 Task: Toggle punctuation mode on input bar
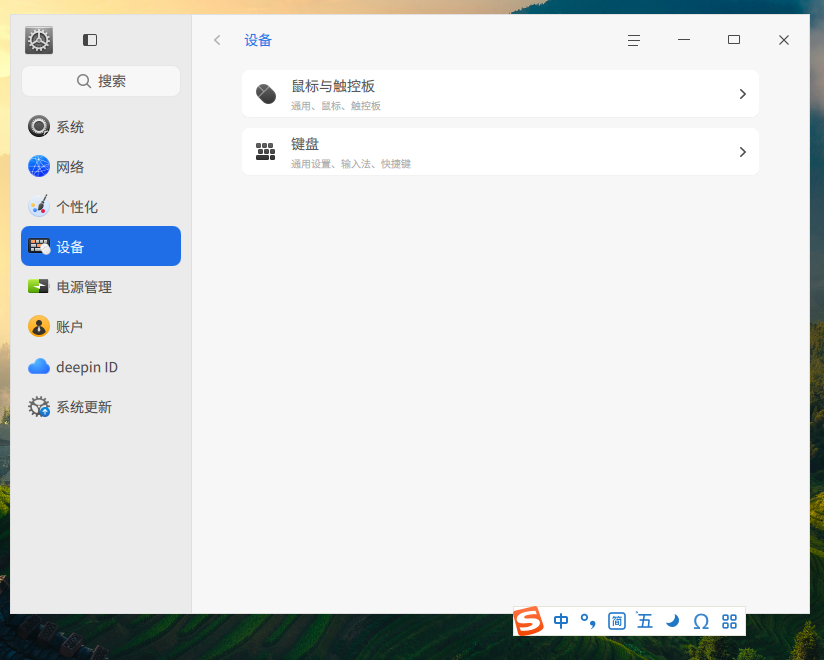click(588, 622)
